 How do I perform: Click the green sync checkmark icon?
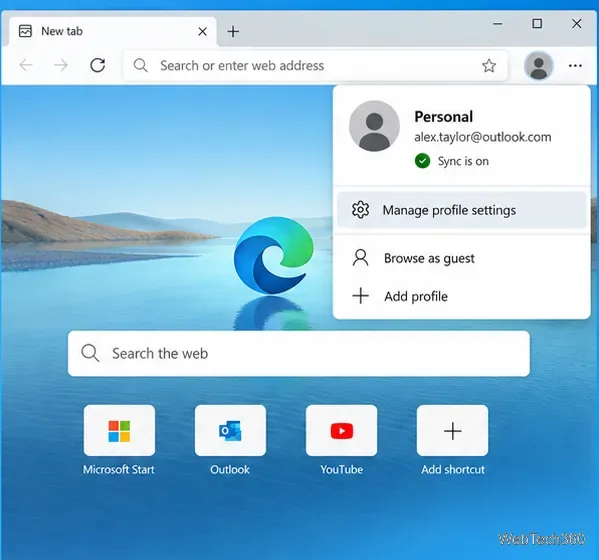click(x=422, y=161)
